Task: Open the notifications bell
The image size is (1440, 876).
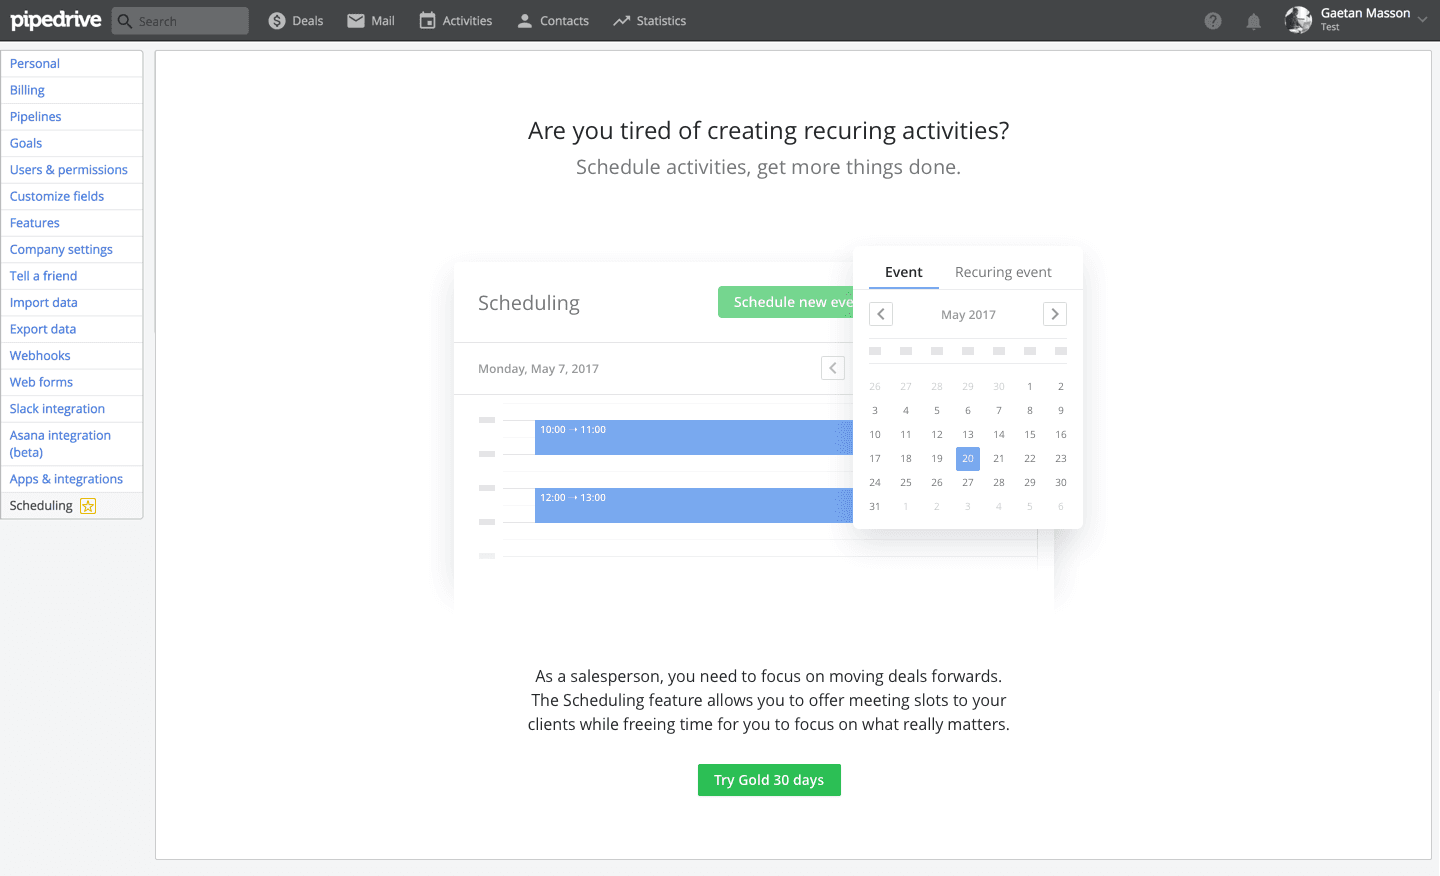Action: (x=1253, y=21)
